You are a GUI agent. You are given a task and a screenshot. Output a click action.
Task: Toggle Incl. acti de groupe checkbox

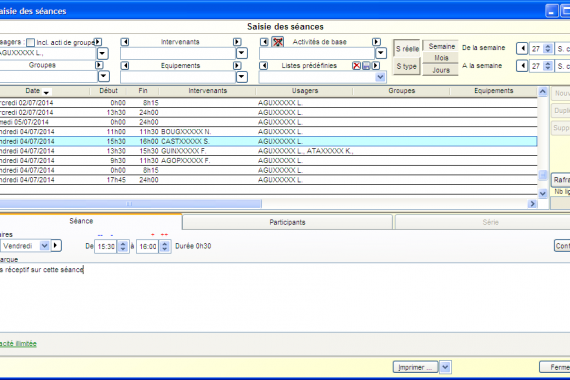tap(31, 43)
